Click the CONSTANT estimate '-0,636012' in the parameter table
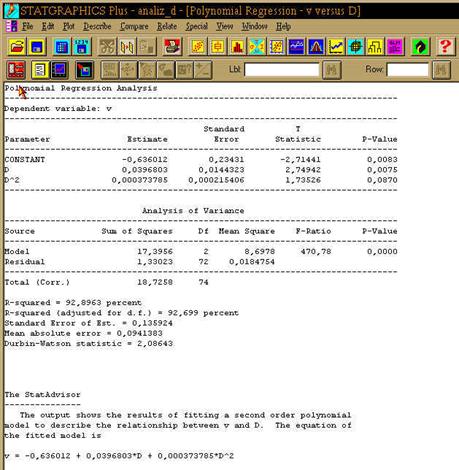459x470 pixels. click(x=145, y=160)
